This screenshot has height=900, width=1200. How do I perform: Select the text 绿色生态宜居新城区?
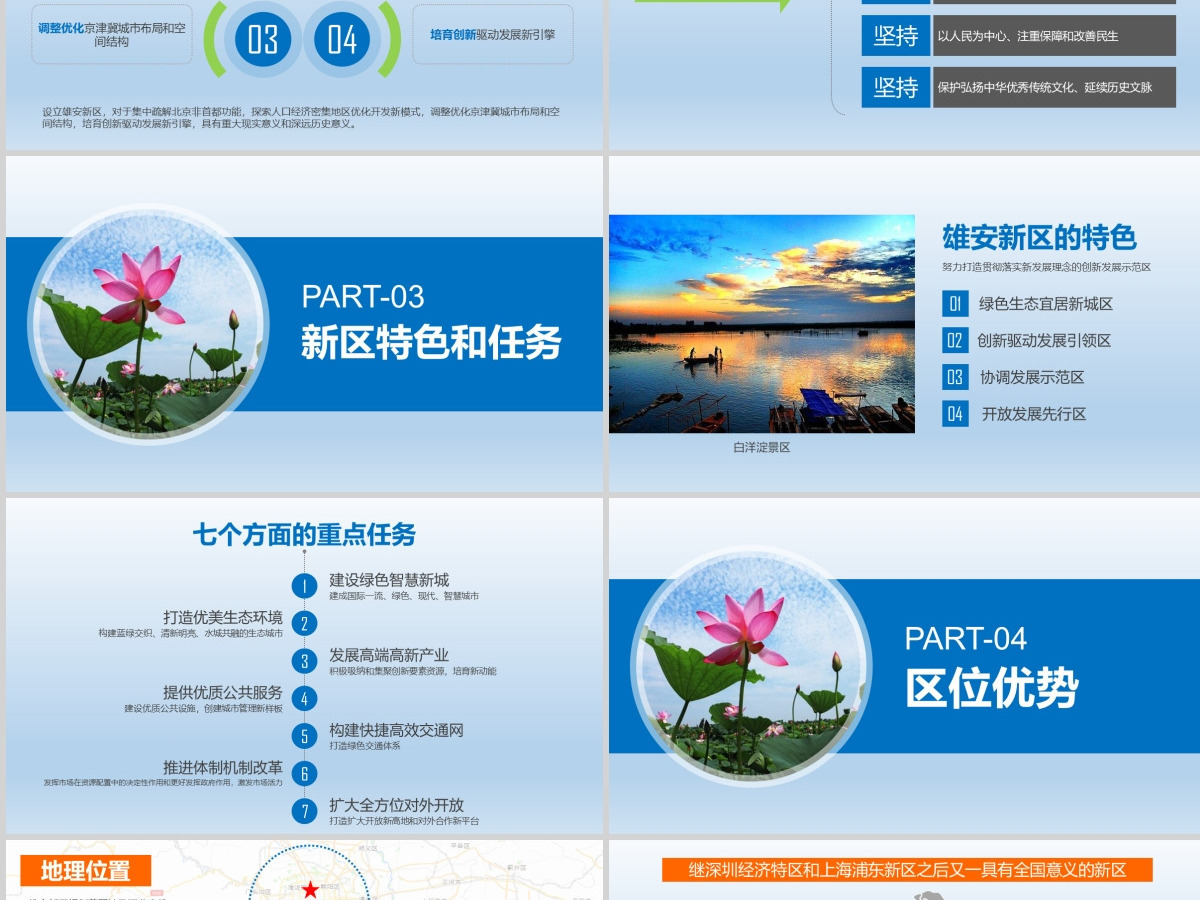[1046, 304]
